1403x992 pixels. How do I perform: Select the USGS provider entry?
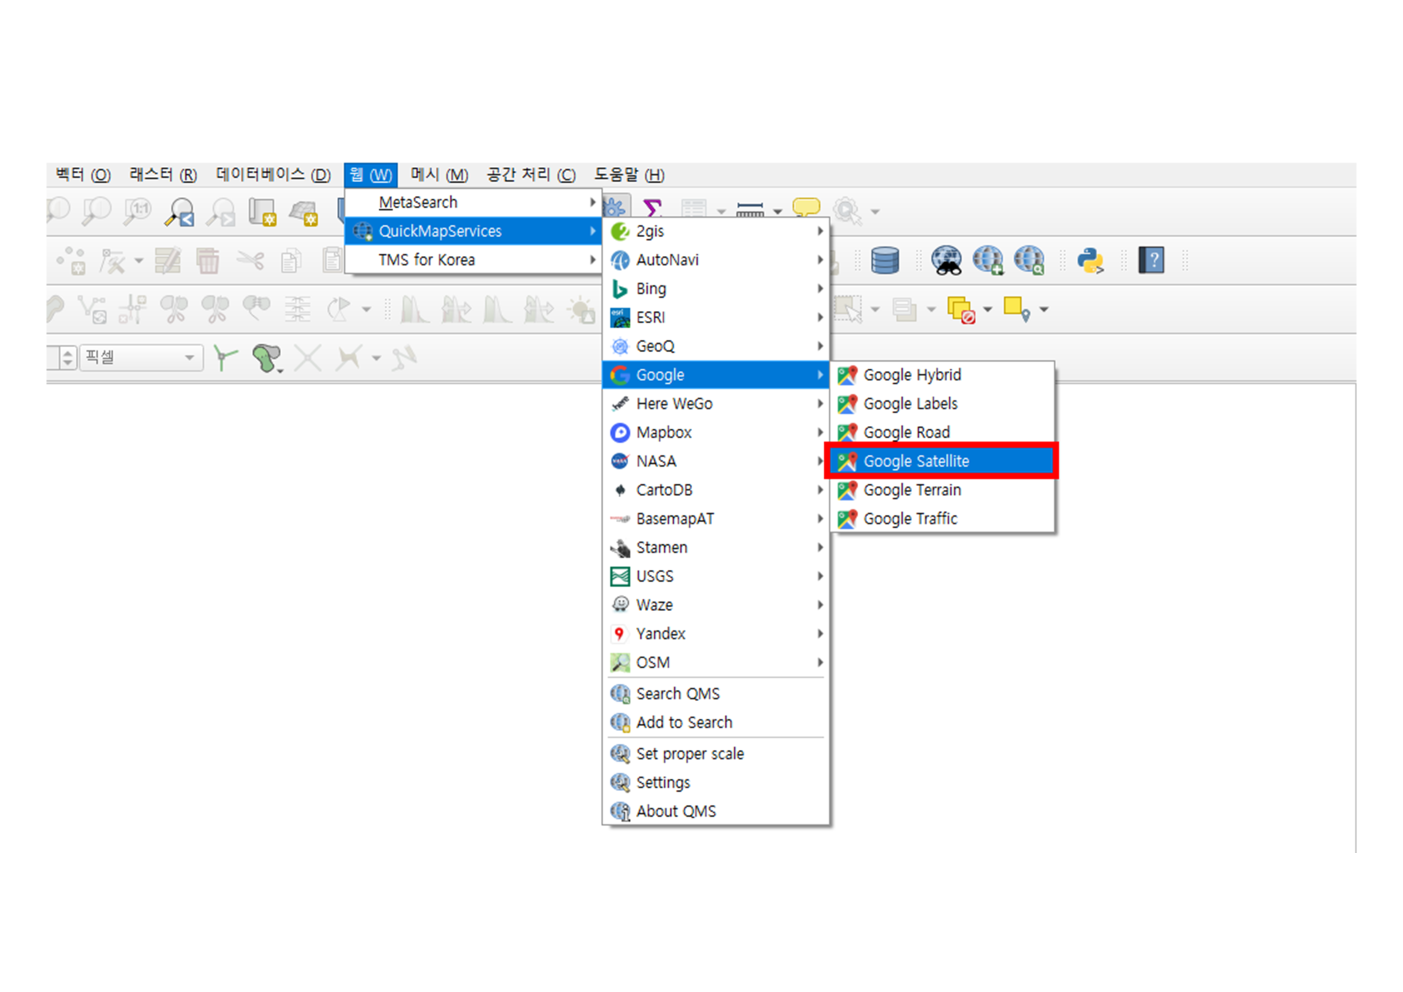tap(716, 576)
